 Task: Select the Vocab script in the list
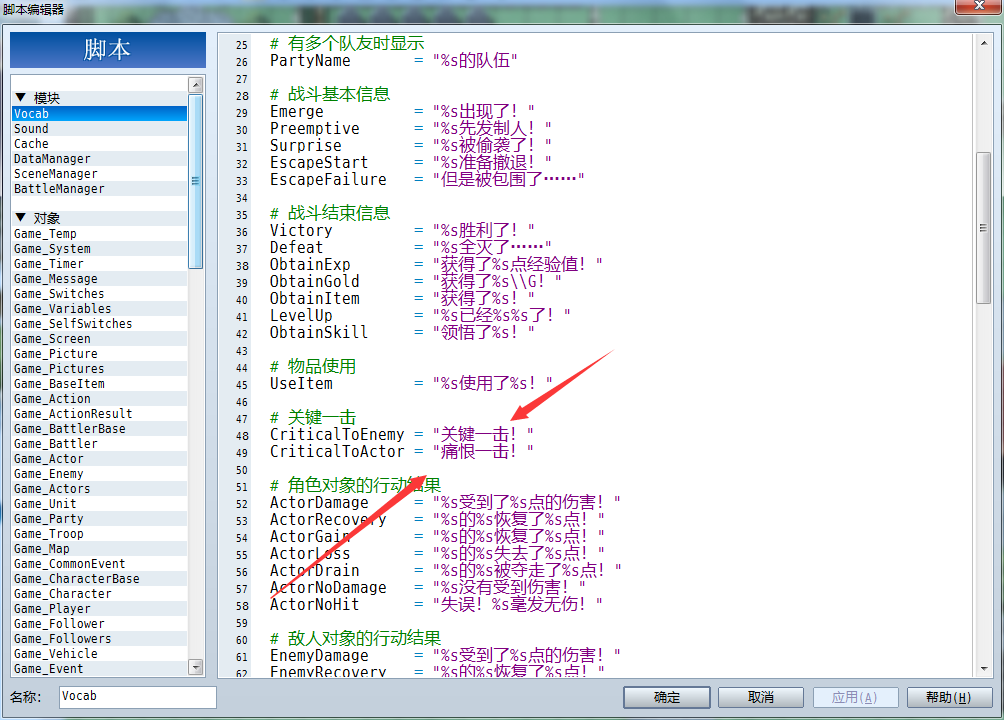point(100,113)
